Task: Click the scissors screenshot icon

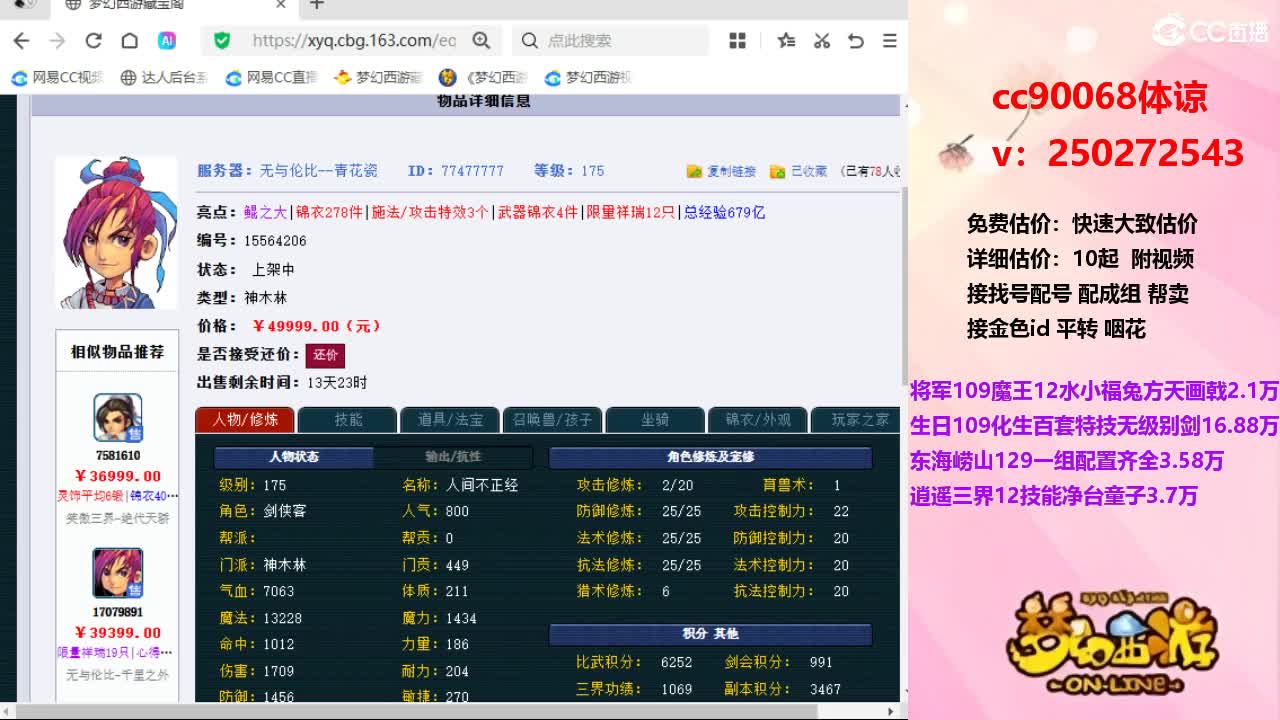Action: click(821, 41)
